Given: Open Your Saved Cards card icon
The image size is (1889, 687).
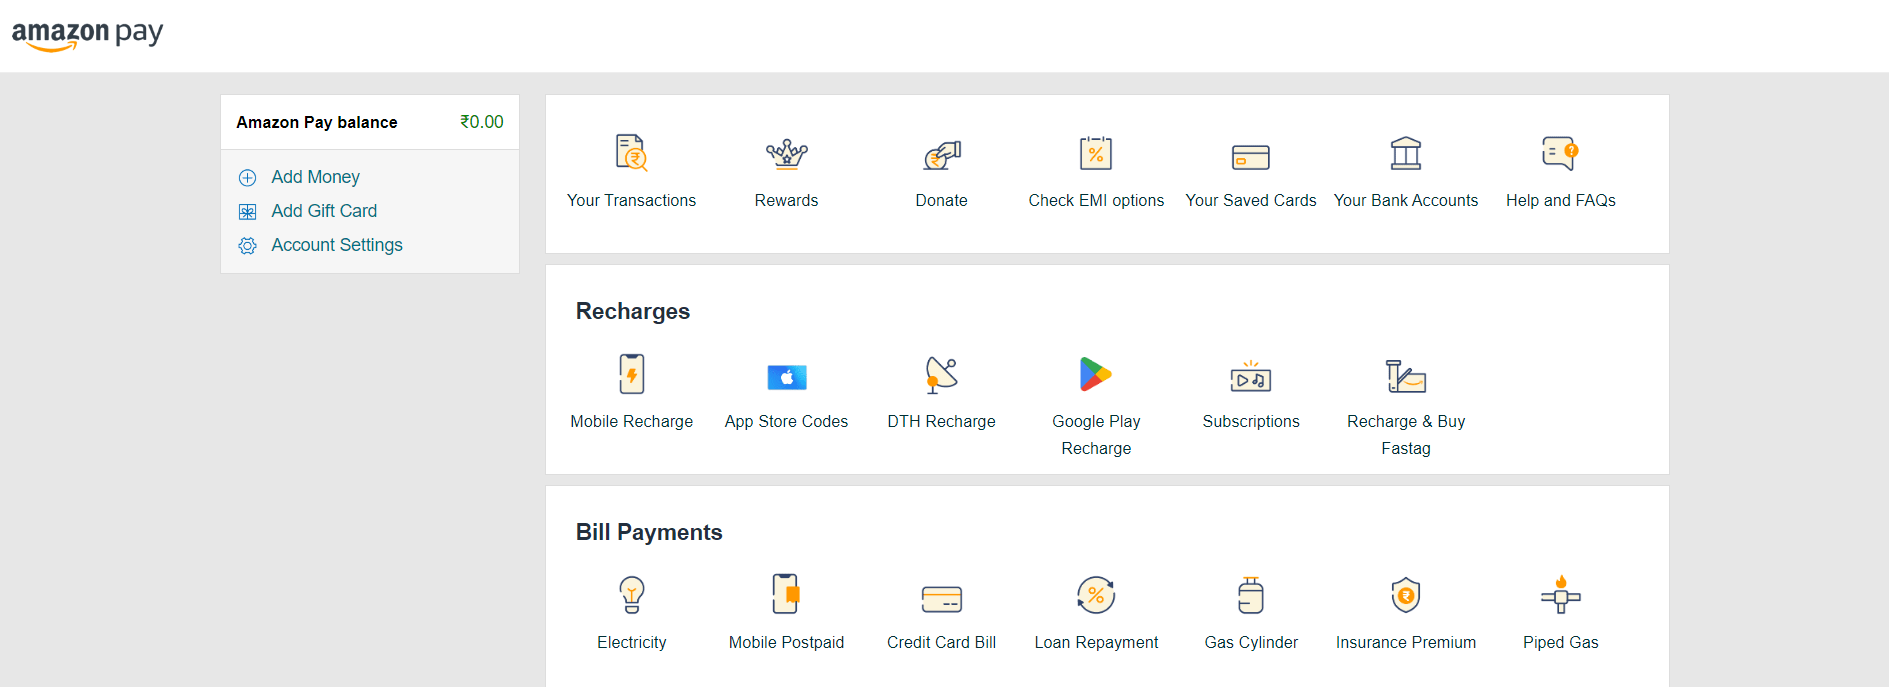Looking at the screenshot, I should click(x=1251, y=157).
